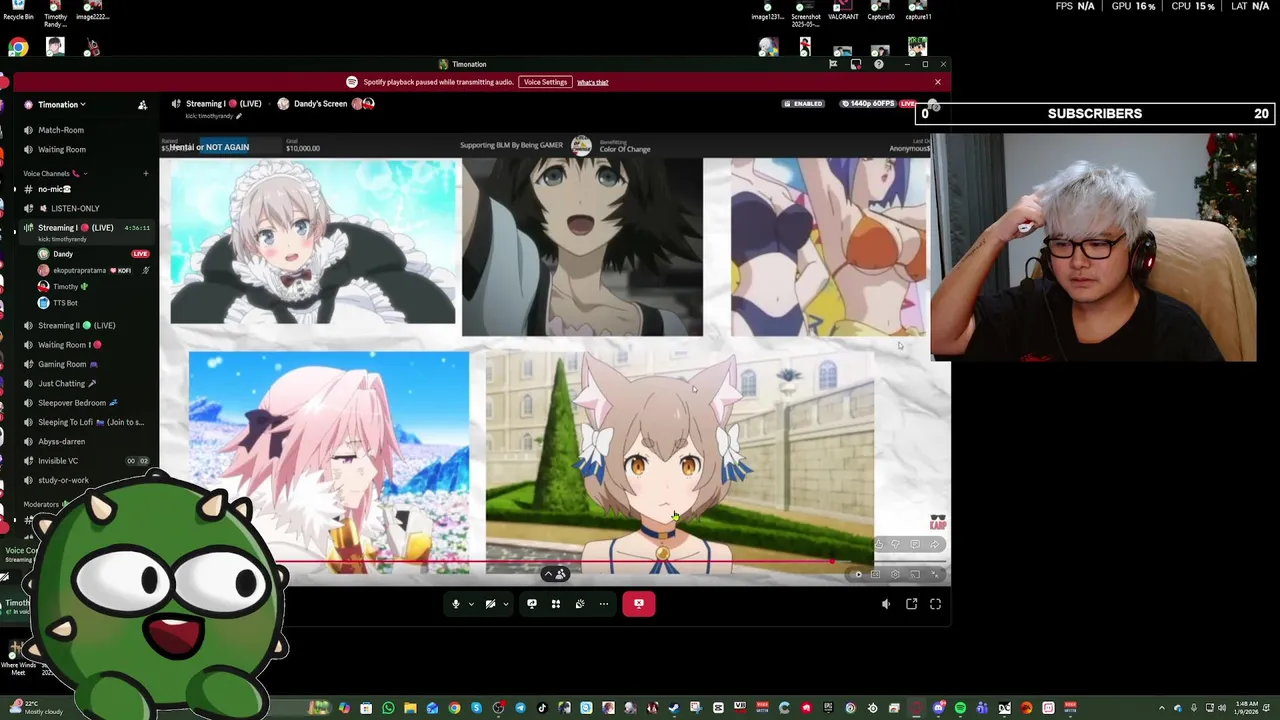This screenshot has width=1280, height=720.
Task: Disconnect from the voice call red button
Action: point(639,604)
